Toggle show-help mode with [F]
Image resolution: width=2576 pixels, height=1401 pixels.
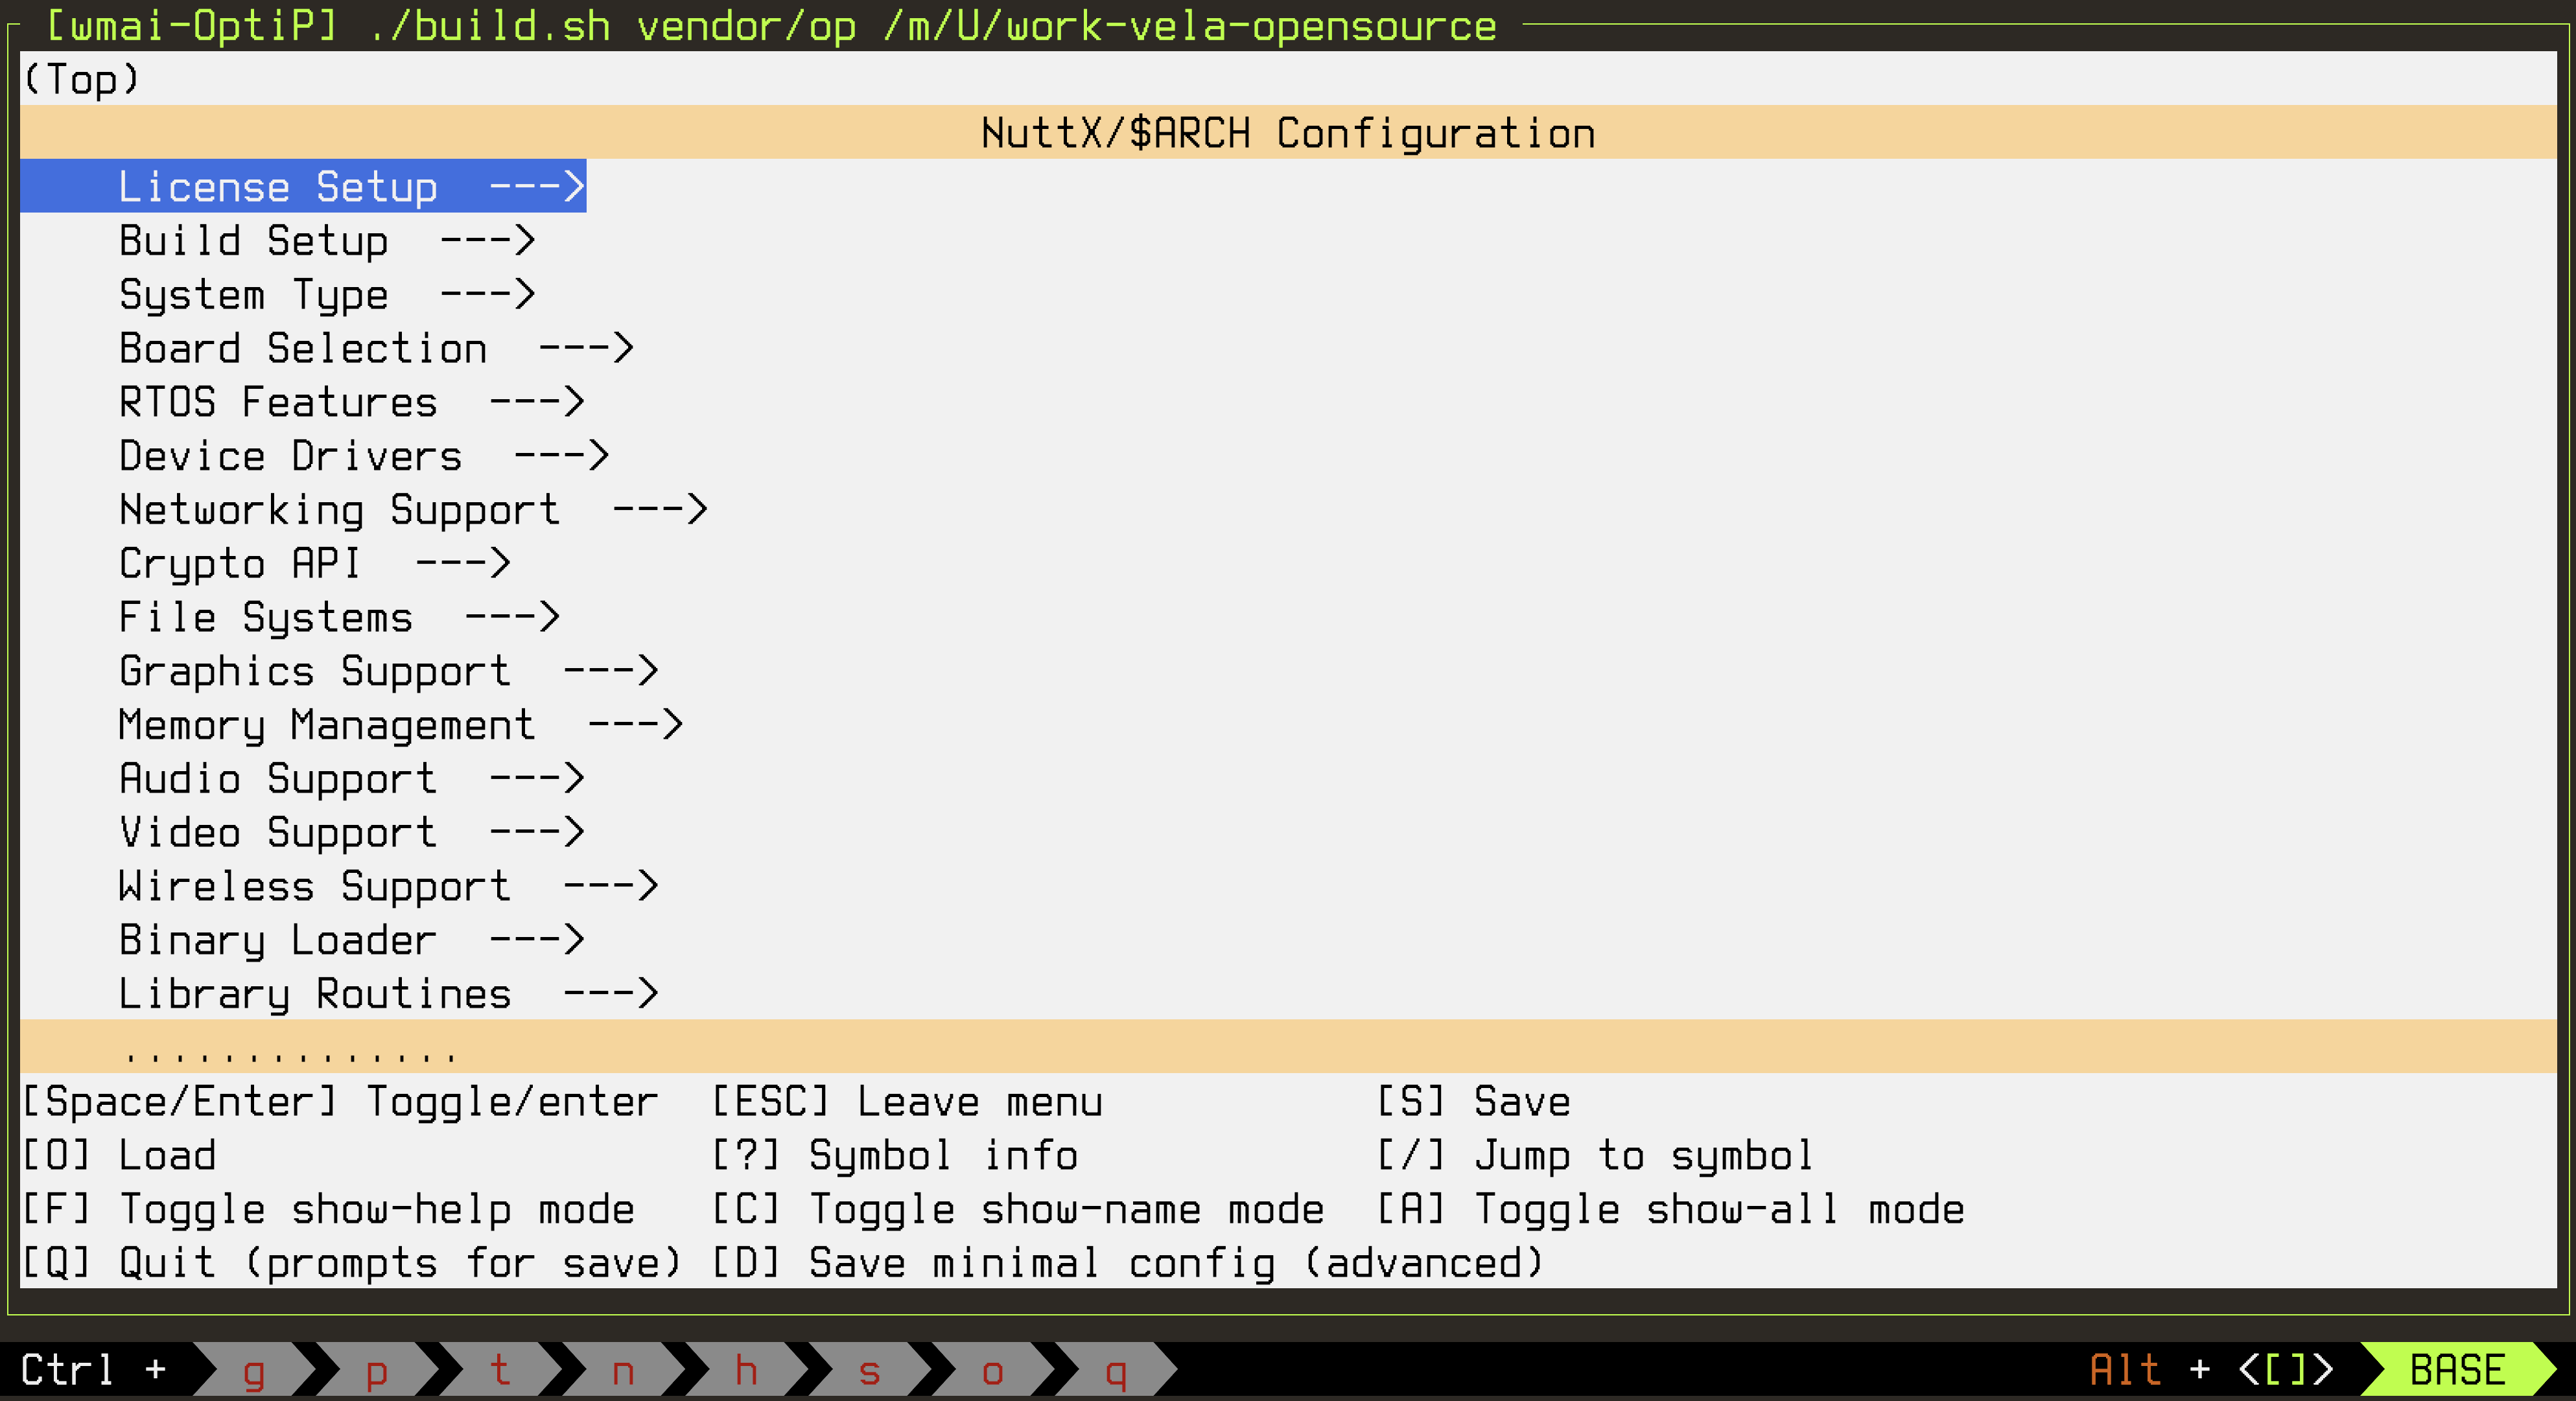[328, 1210]
